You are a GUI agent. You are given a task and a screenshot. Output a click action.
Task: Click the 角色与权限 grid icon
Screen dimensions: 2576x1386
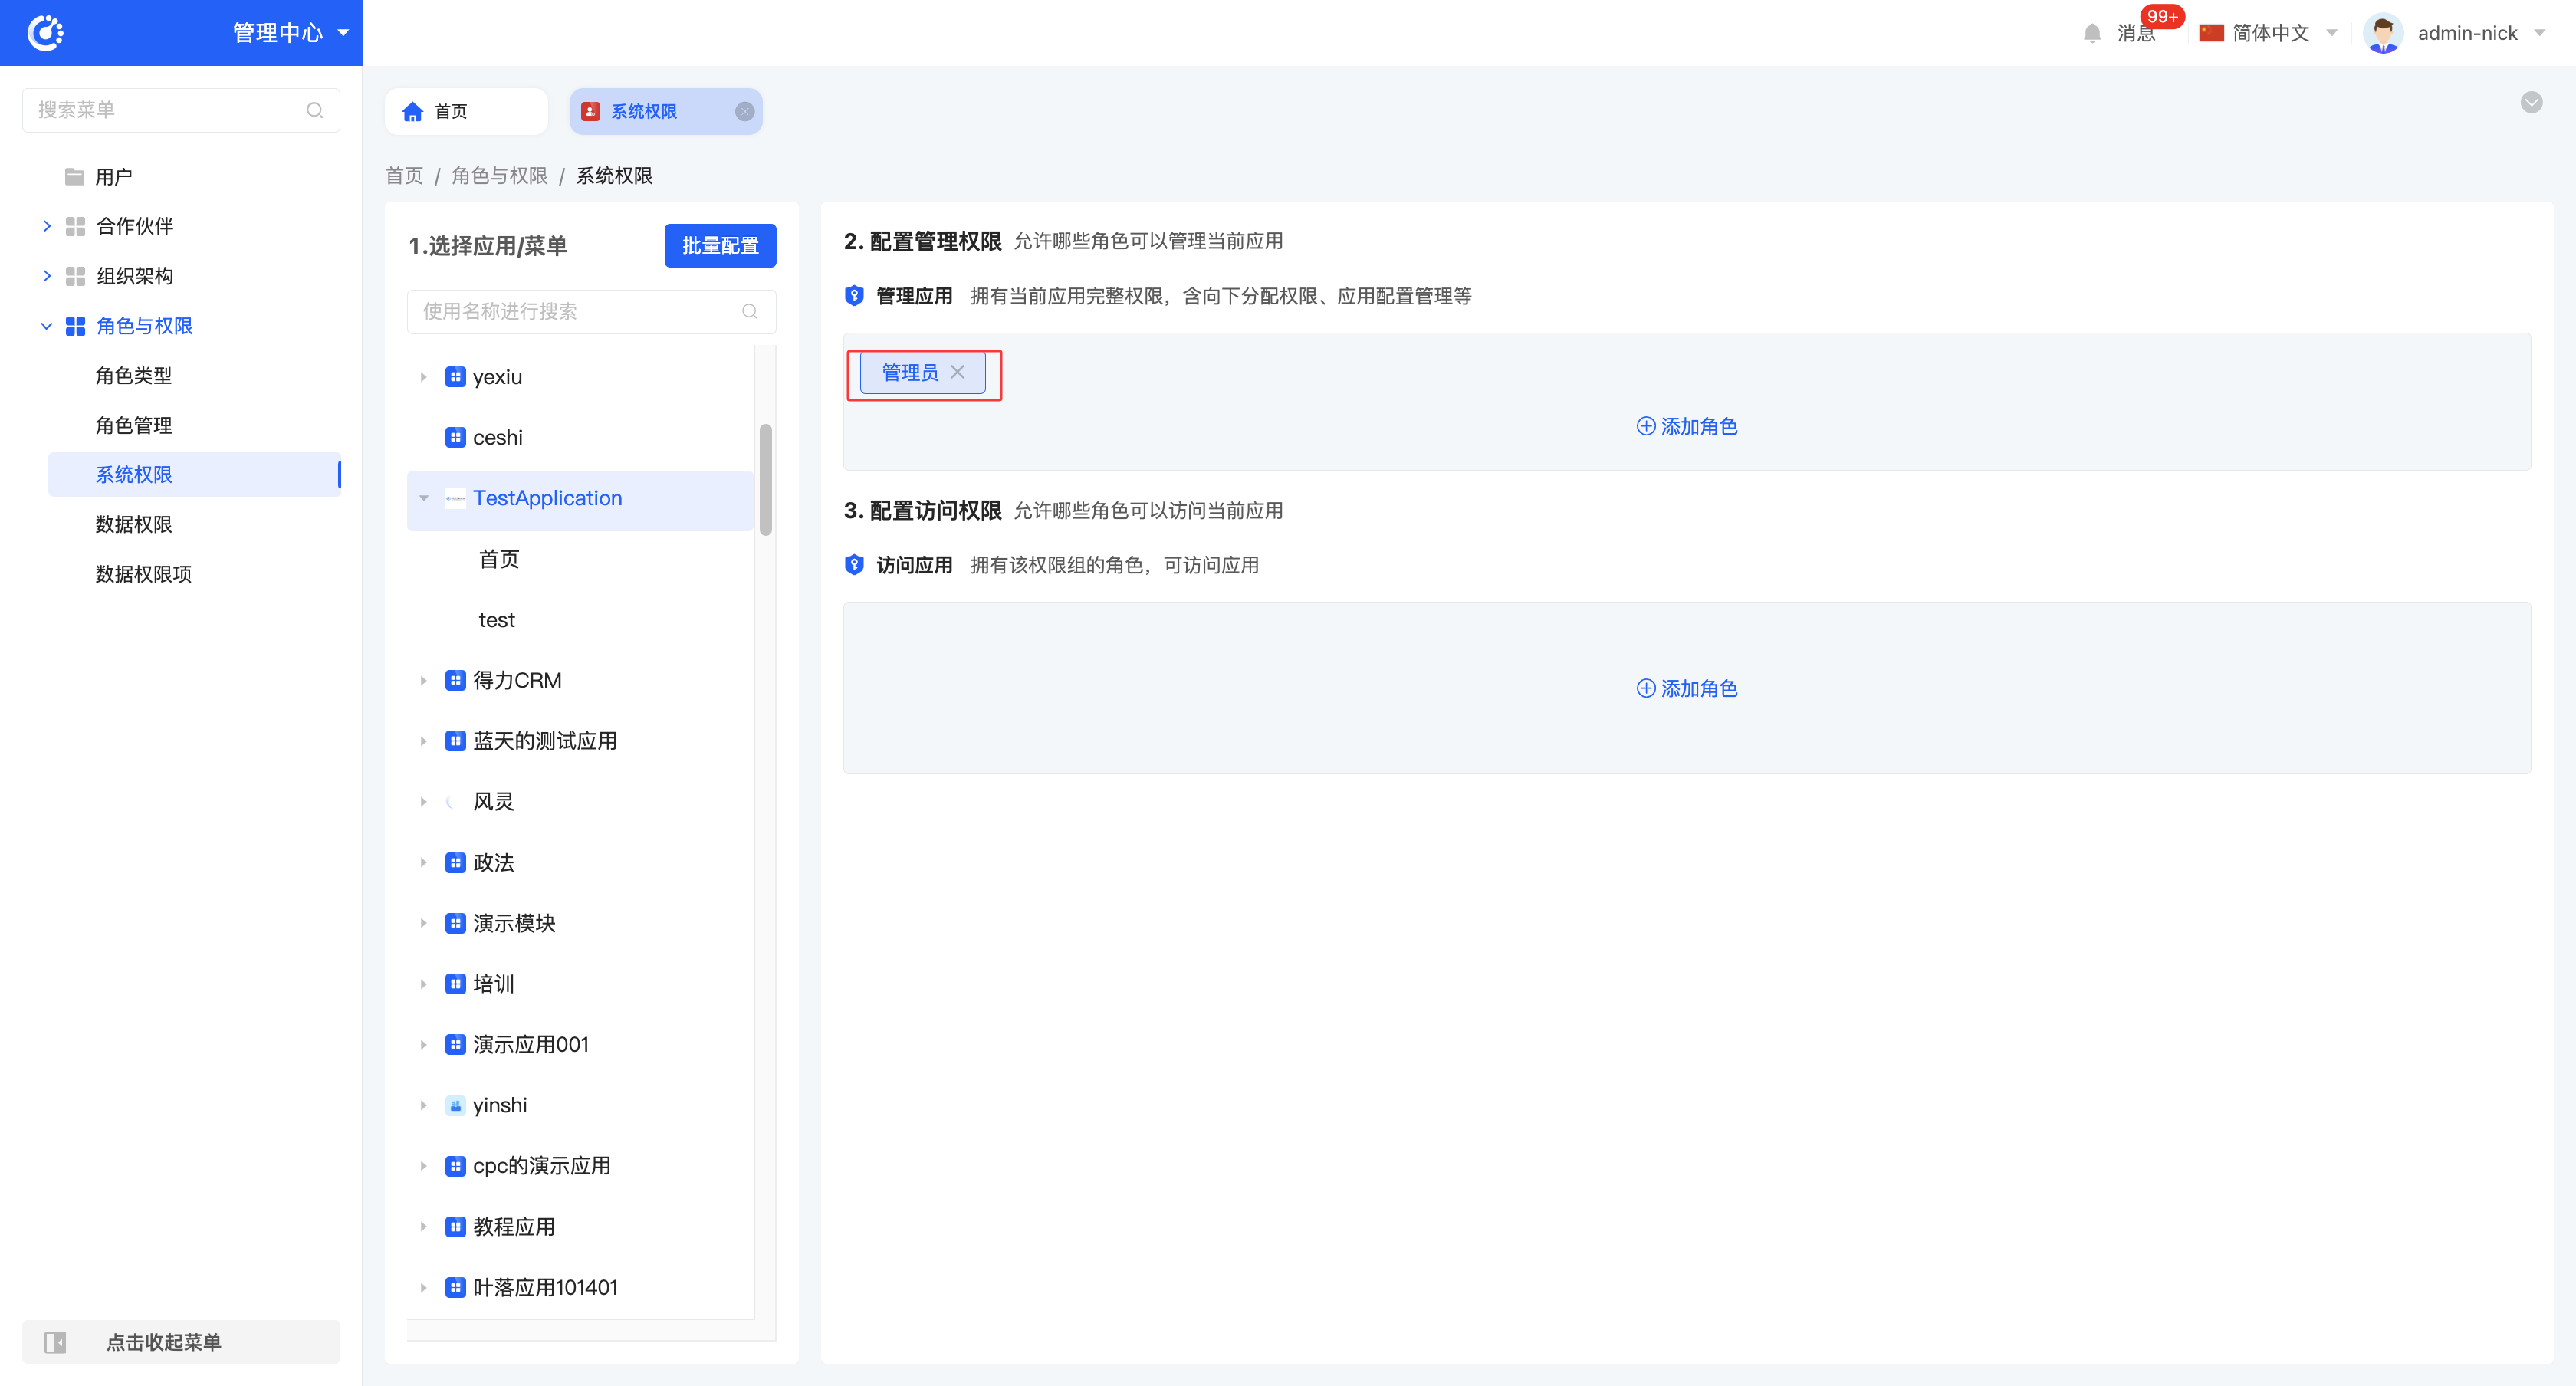coord(75,326)
